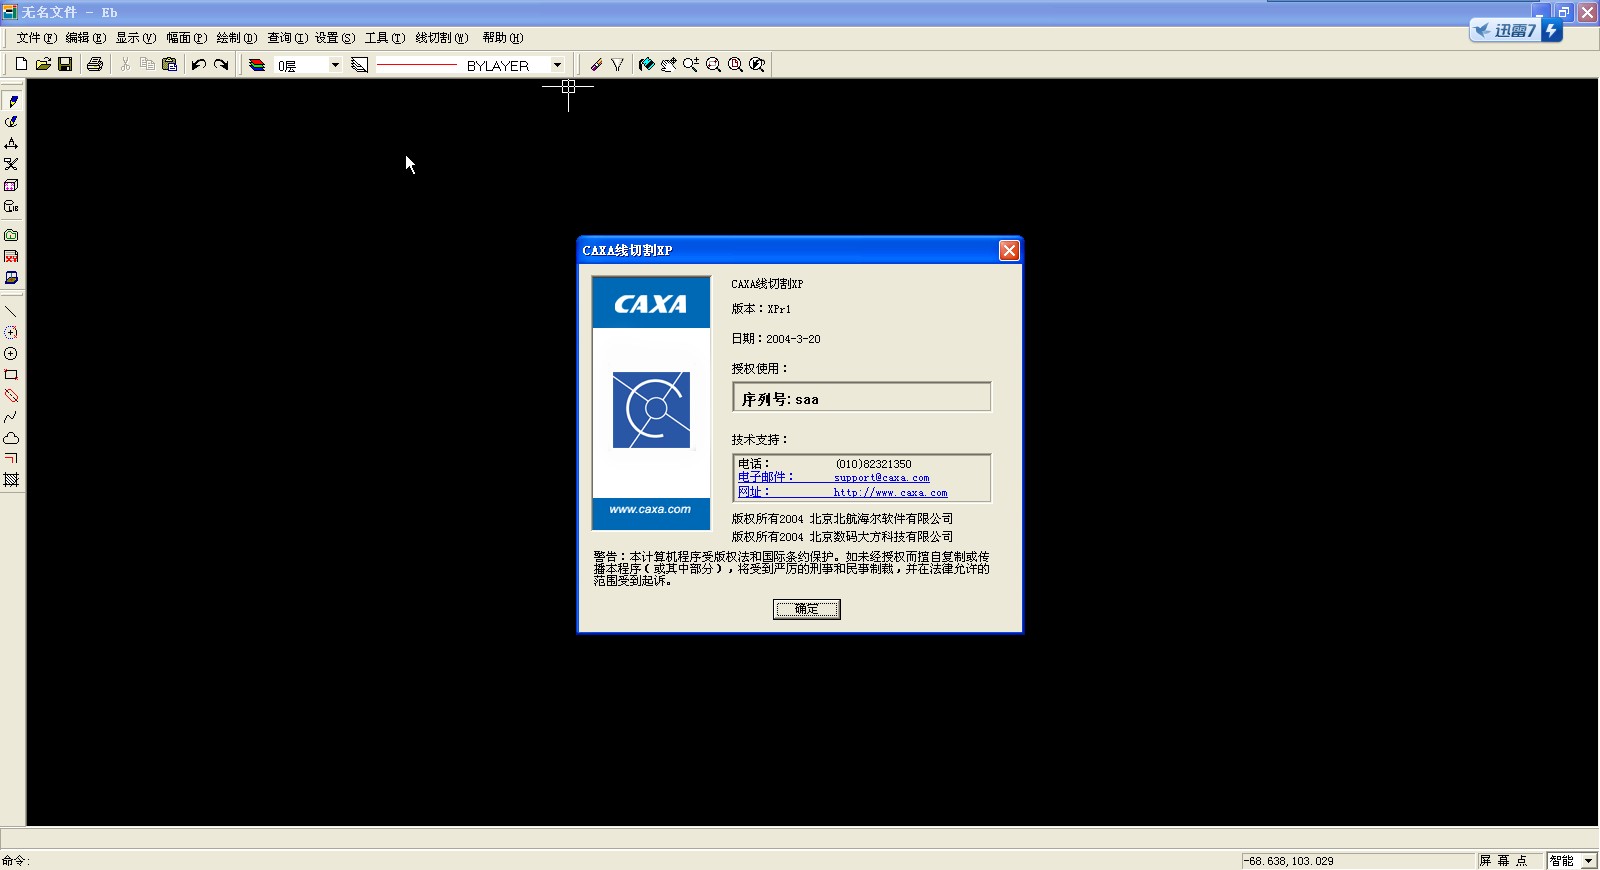Screen dimensions: 1600x870
Task: Select the Rectangle drawing tool
Action: point(11,375)
